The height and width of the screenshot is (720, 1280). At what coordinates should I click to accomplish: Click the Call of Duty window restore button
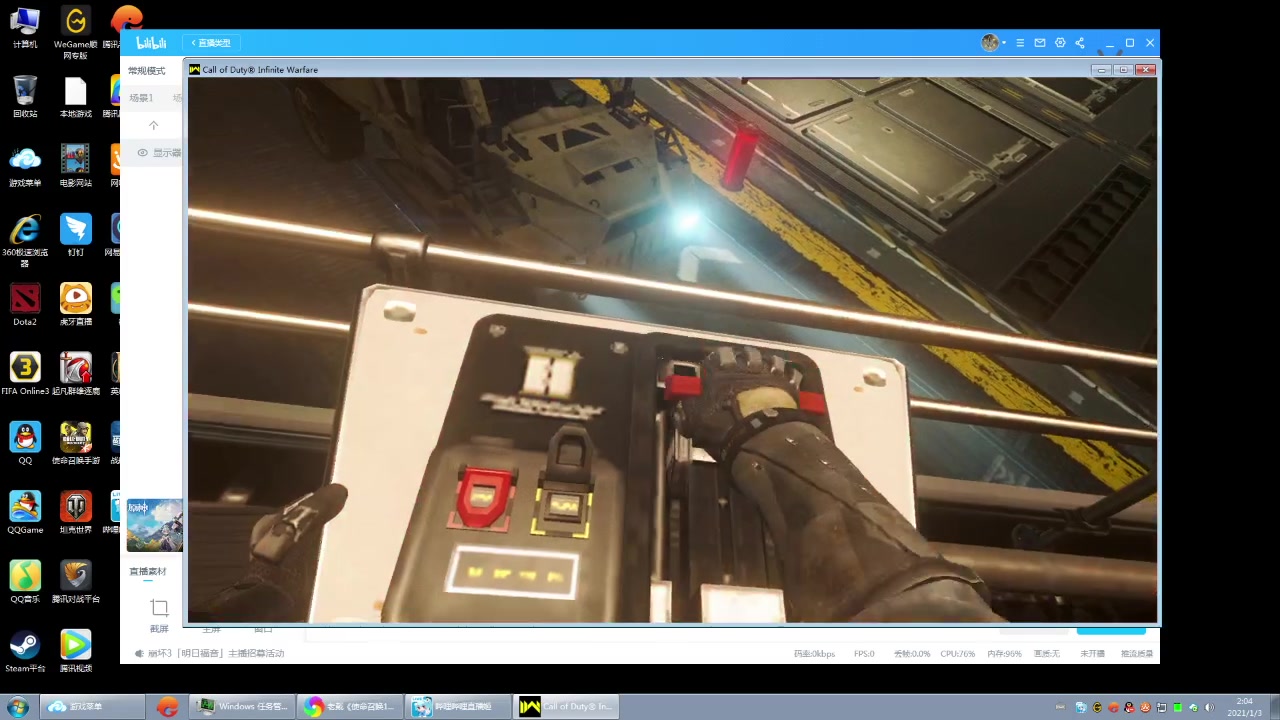coord(1123,70)
